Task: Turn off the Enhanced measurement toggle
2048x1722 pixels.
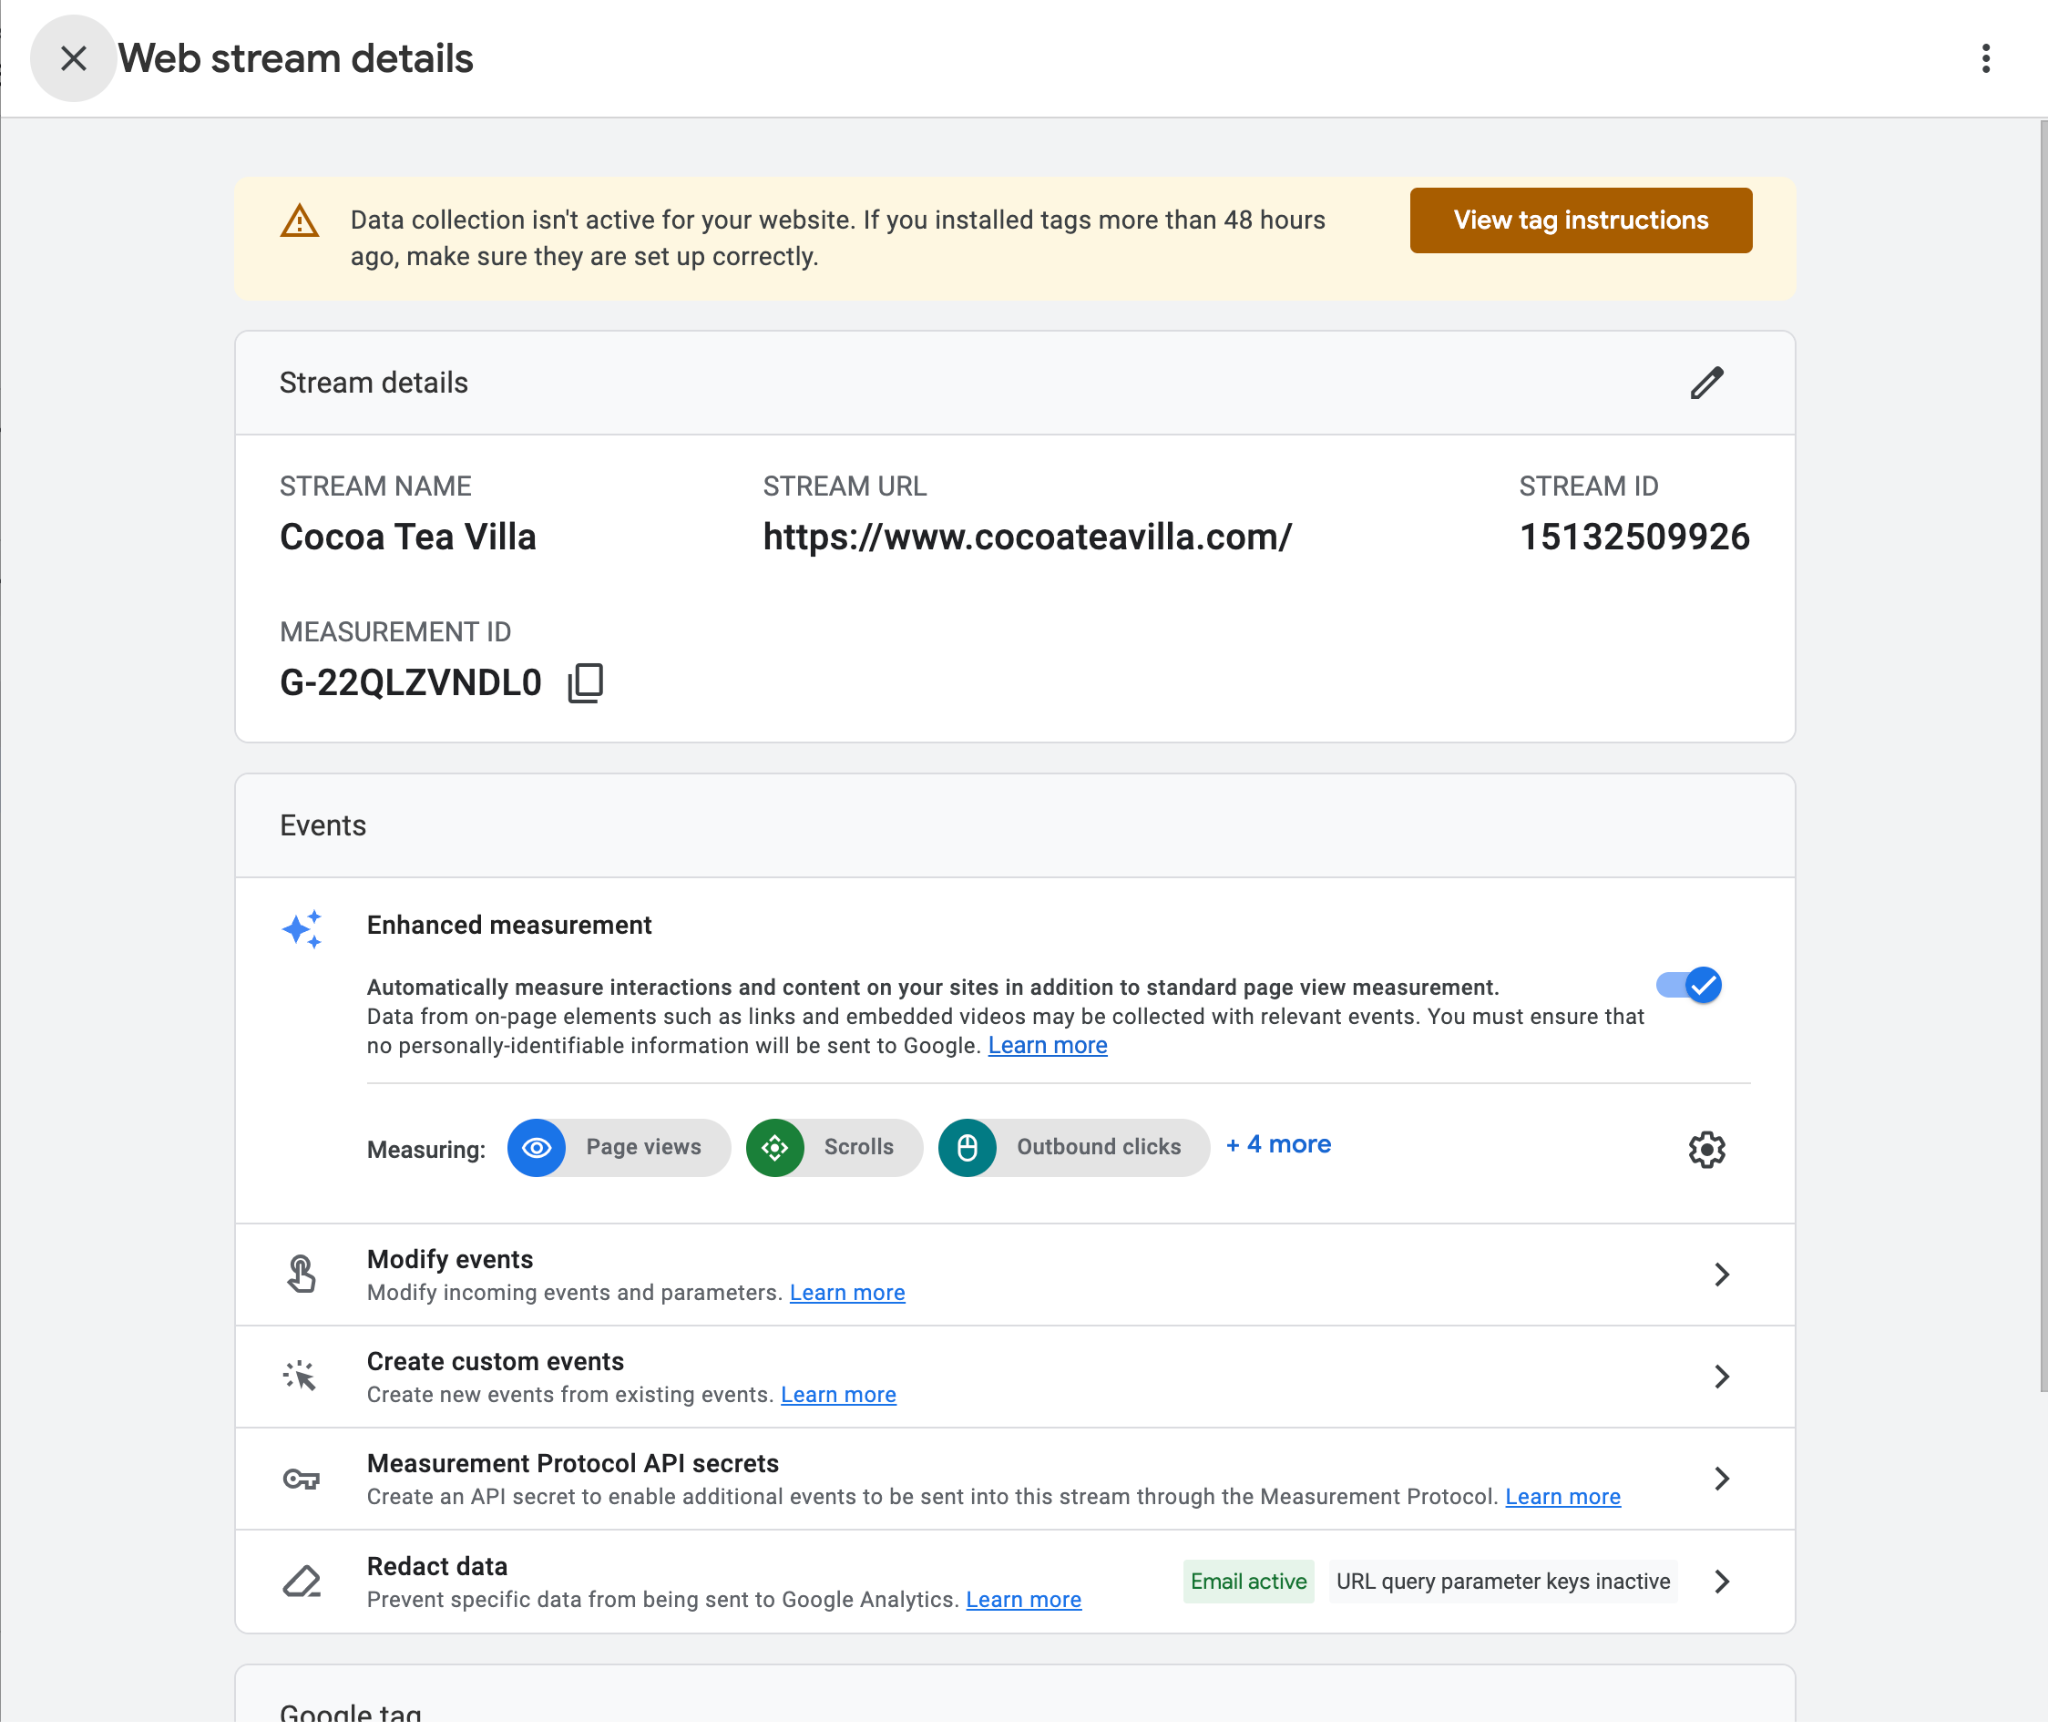Action: pyautogui.click(x=1689, y=985)
